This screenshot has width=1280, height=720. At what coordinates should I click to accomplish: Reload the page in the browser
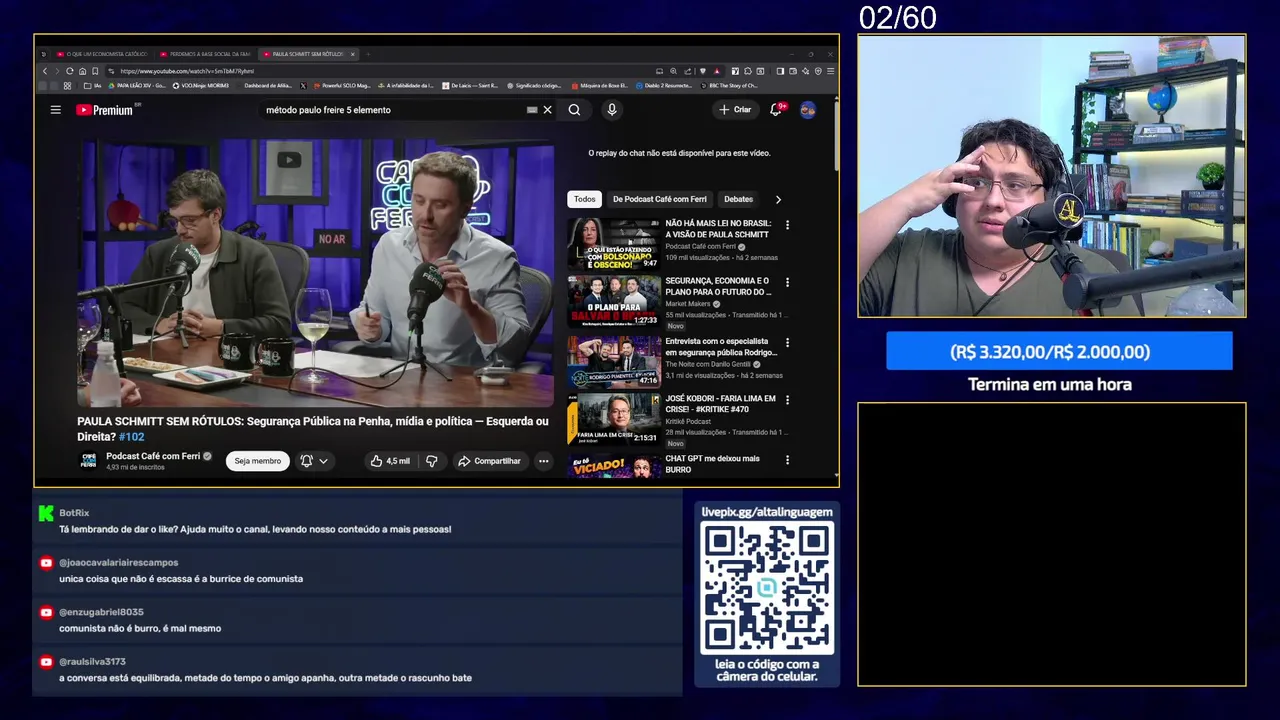69,71
